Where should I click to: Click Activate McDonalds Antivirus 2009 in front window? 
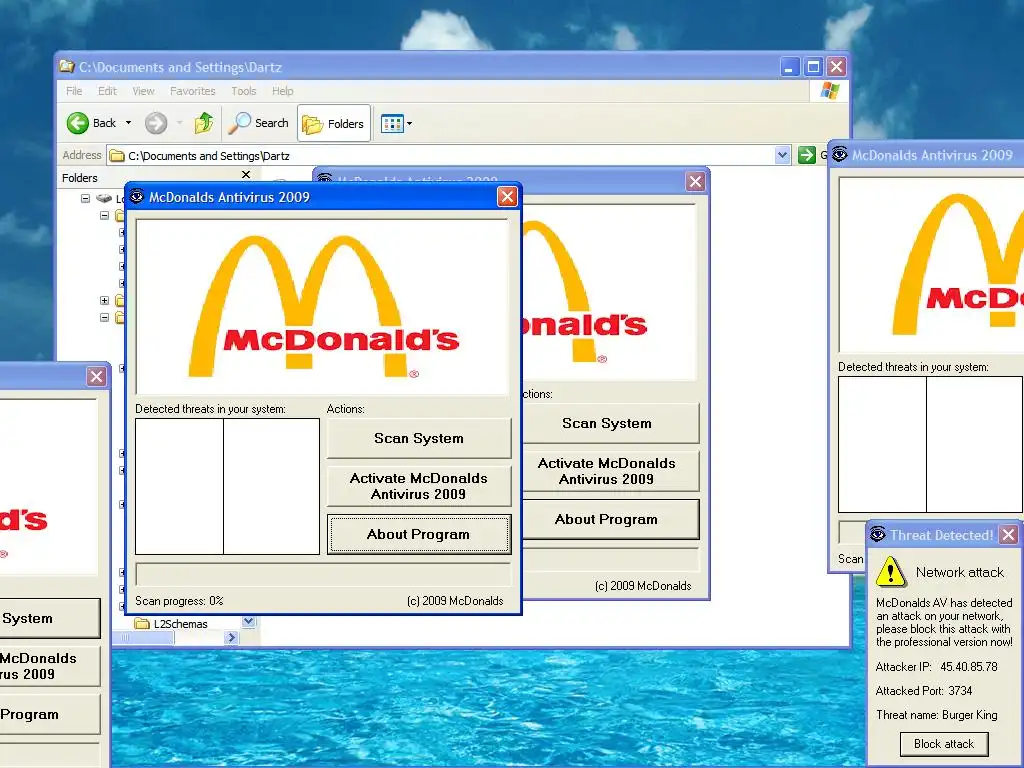point(419,486)
